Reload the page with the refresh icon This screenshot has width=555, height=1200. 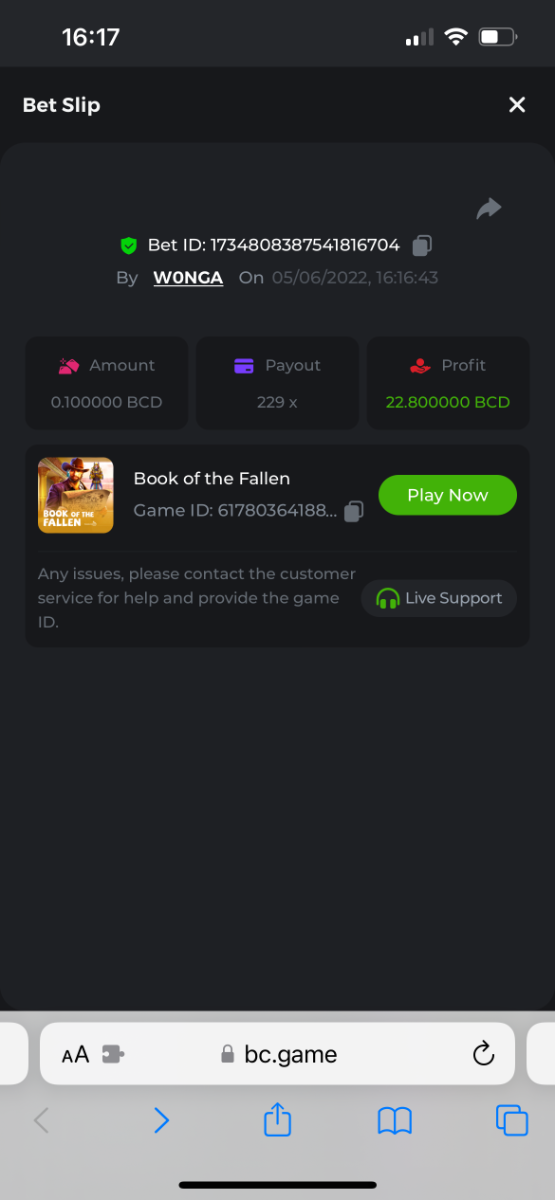[x=483, y=1054]
